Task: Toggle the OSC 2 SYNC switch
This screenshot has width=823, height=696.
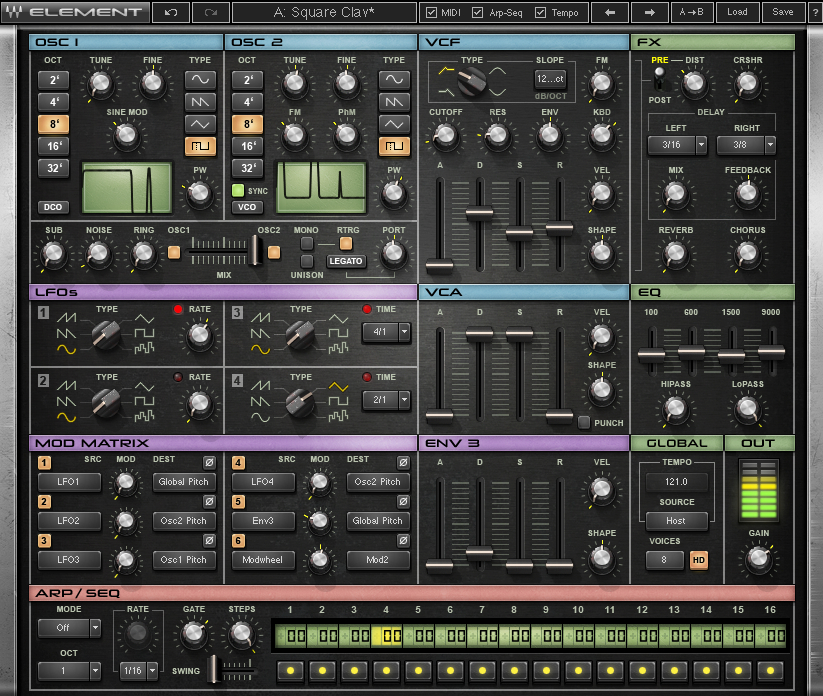Action: tap(237, 190)
